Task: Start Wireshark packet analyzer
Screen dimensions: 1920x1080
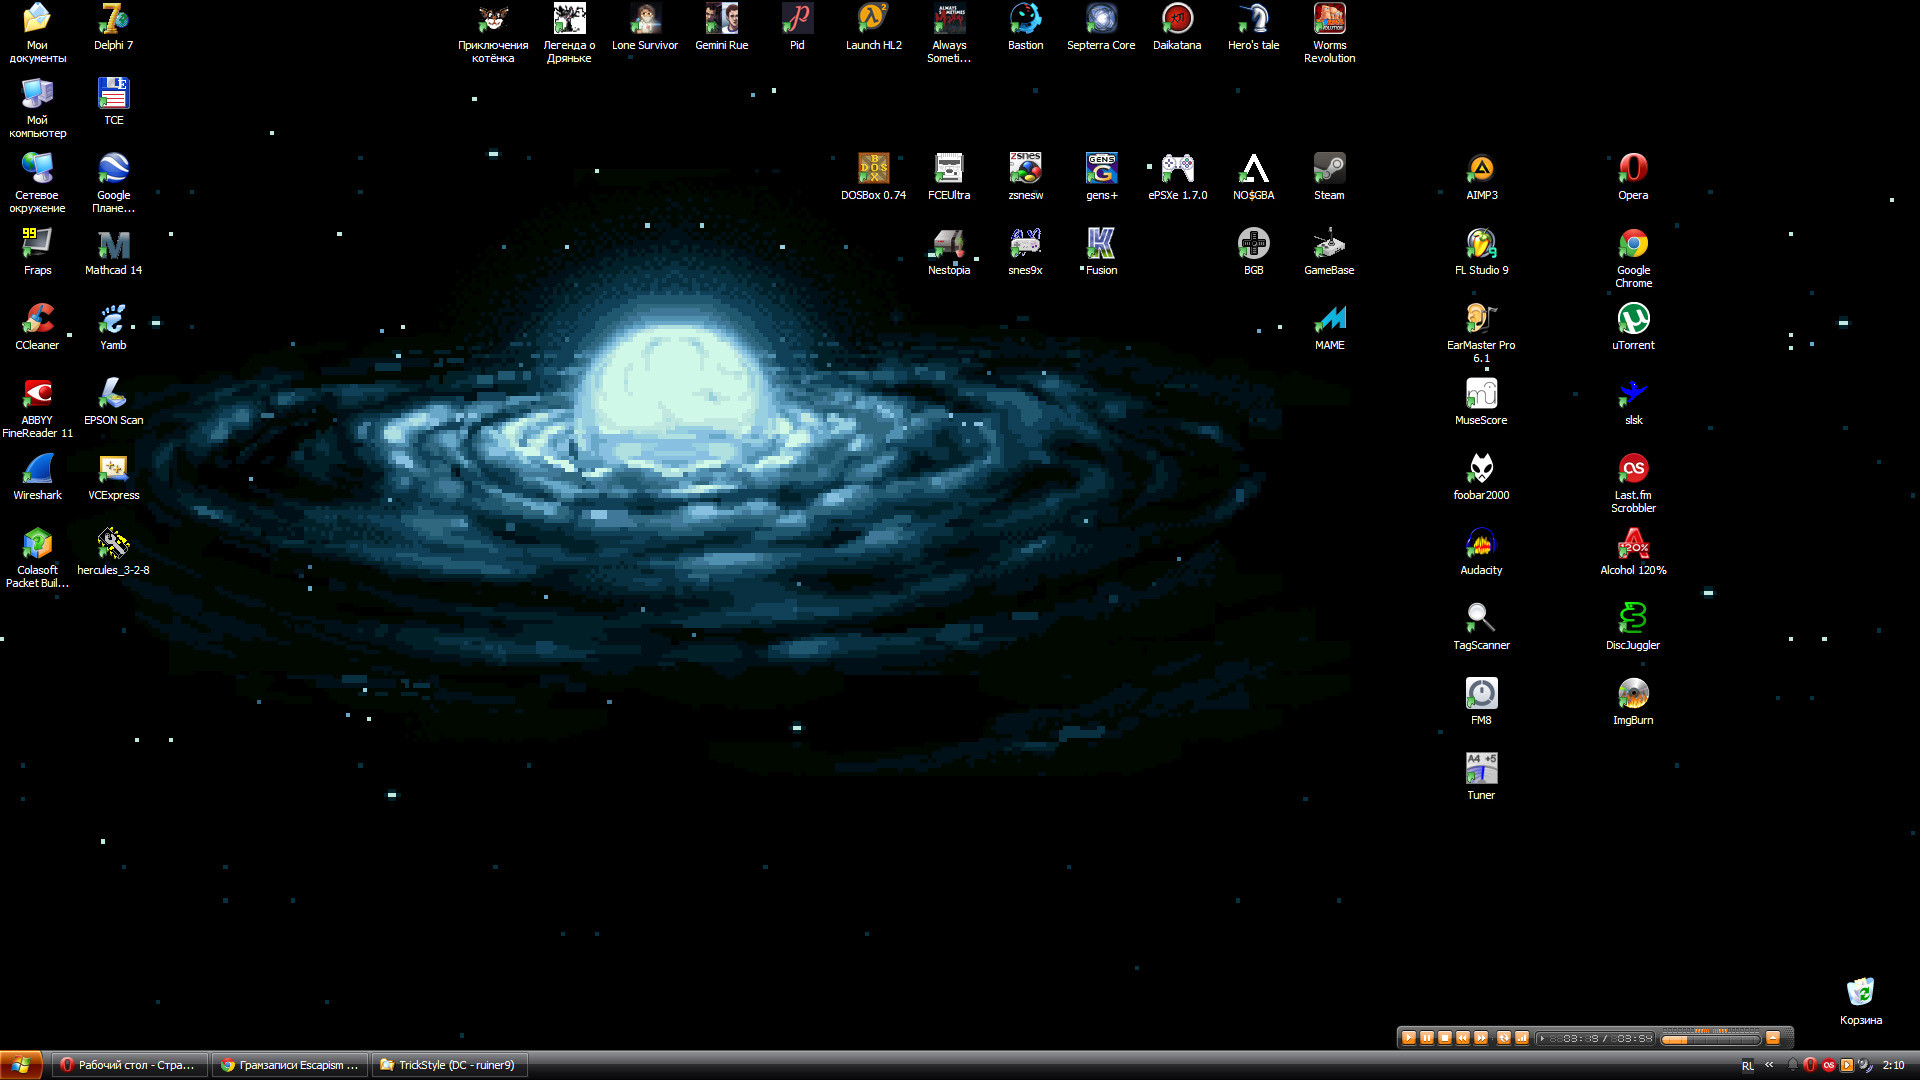Action: click(37, 468)
